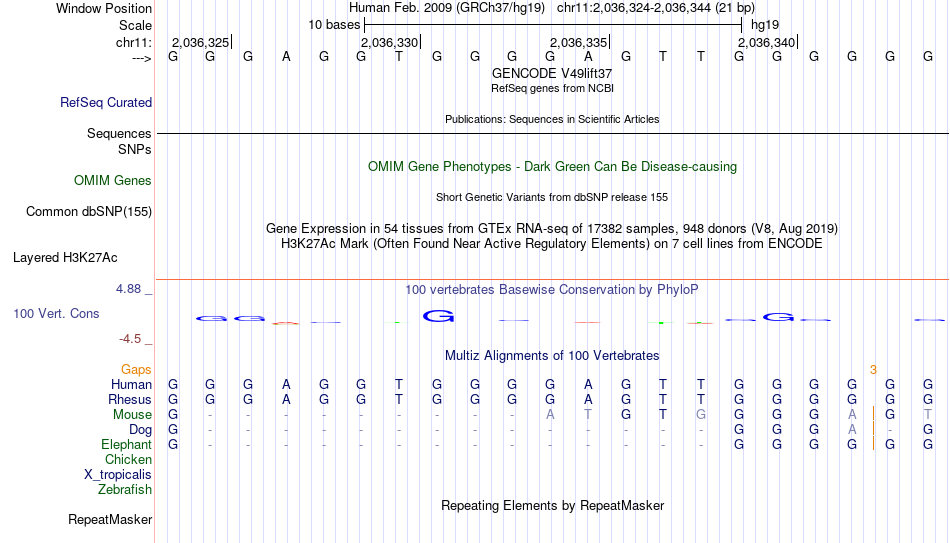Viewport: 950px width, 543px height.
Task: Click the orange 3 in the Gaps row
Action: click(x=873, y=370)
